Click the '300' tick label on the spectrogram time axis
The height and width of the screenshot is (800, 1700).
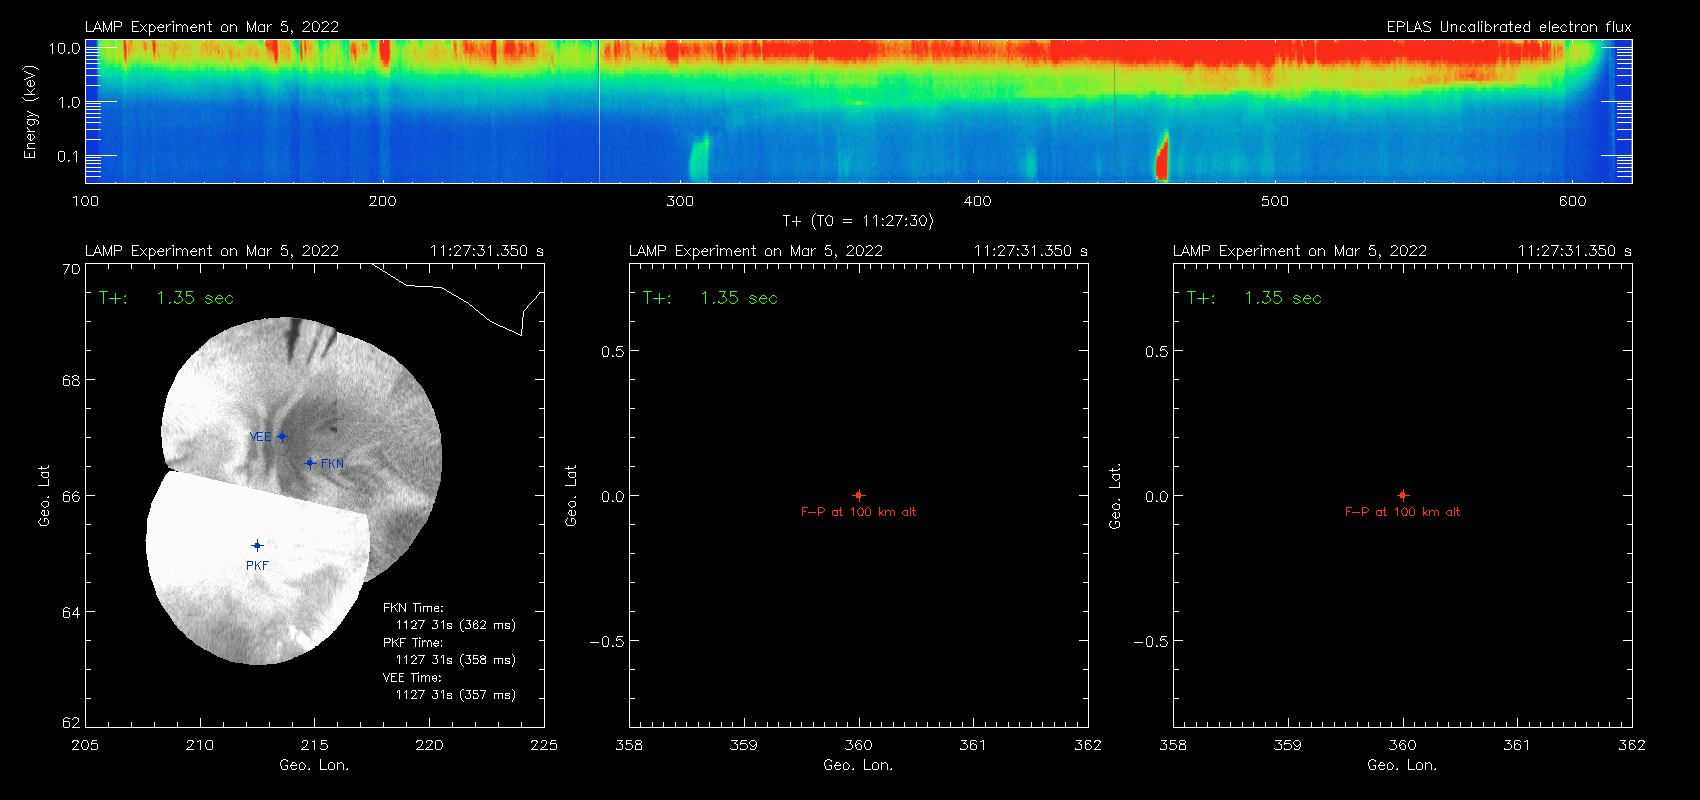(x=680, y=201)
